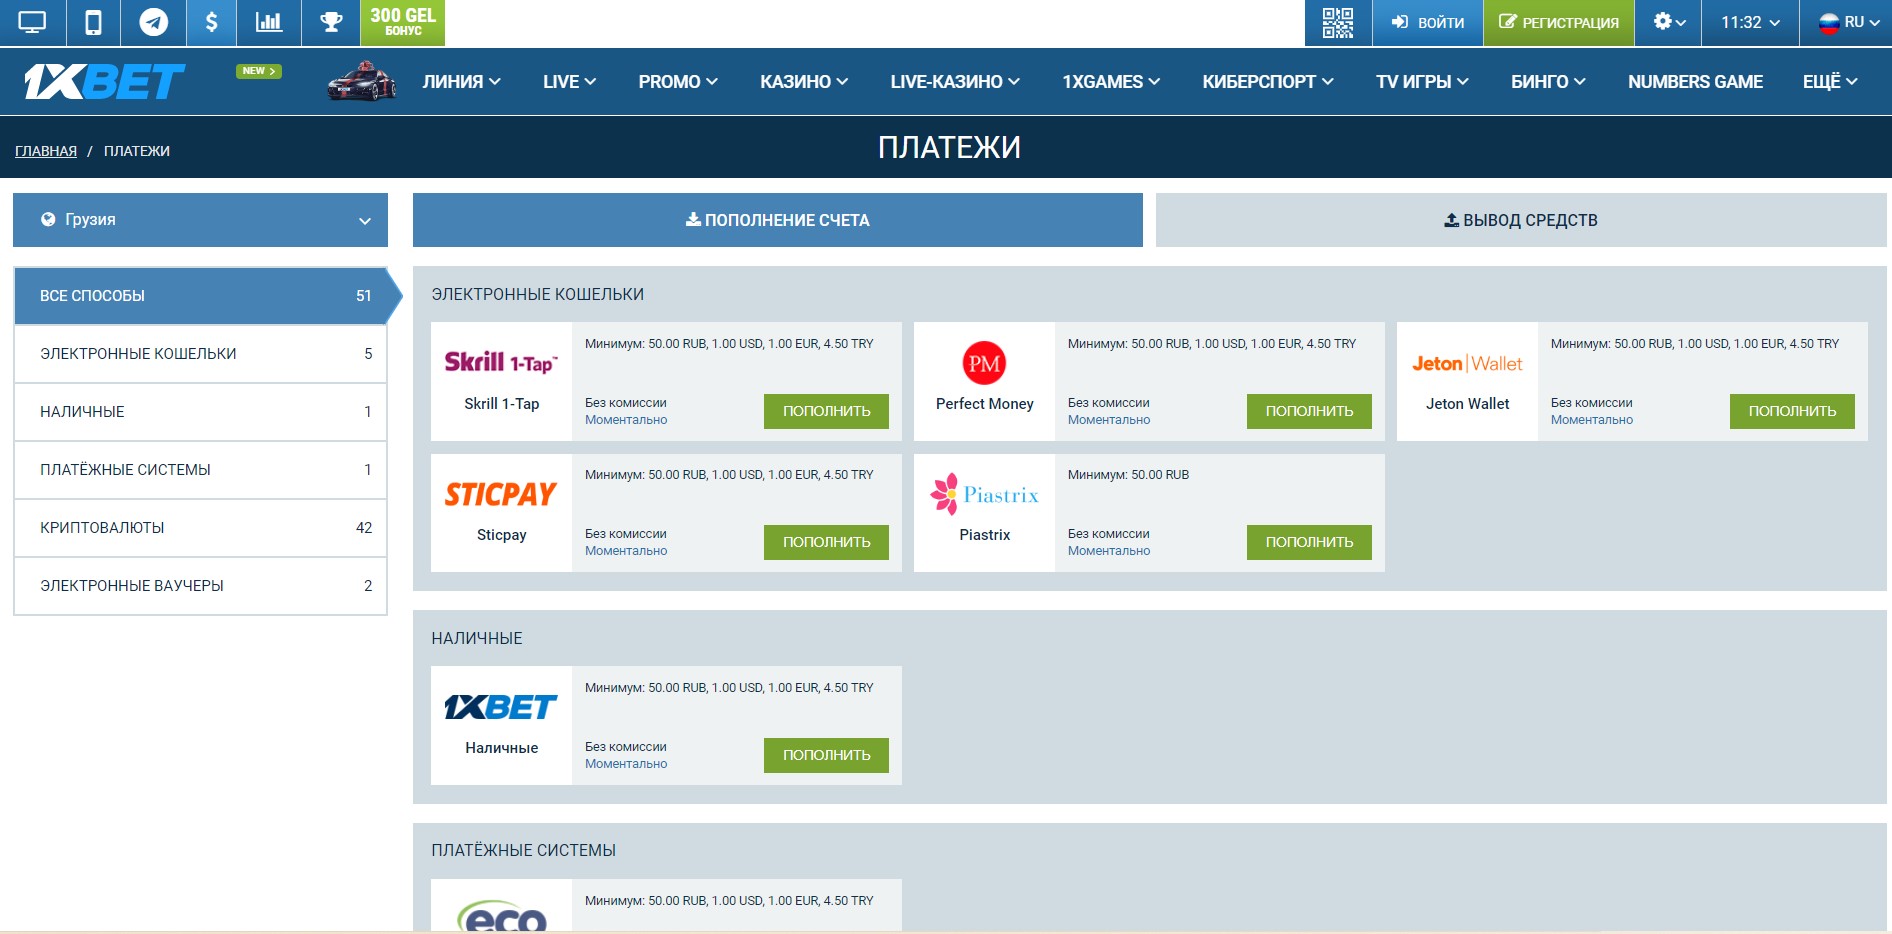Expand the Линия menu
The width and height of the screenshot is (1892, 934).
point(461,82)
